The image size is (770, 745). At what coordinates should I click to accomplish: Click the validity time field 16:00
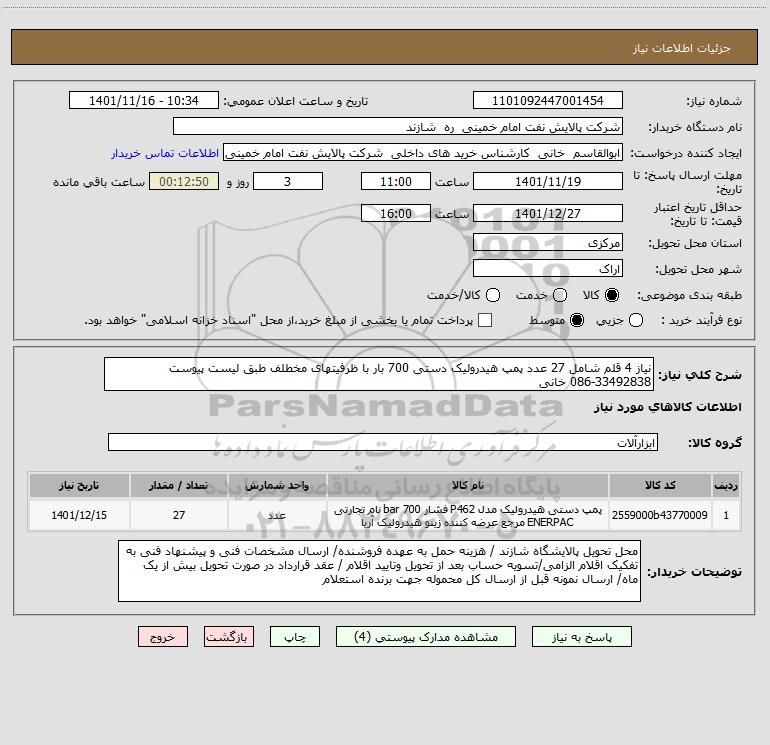396,213
